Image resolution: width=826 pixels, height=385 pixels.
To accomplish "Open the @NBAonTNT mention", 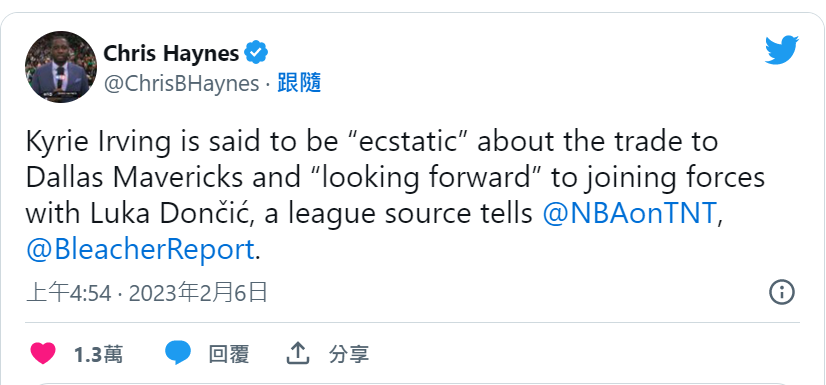I will coord(630,213).
